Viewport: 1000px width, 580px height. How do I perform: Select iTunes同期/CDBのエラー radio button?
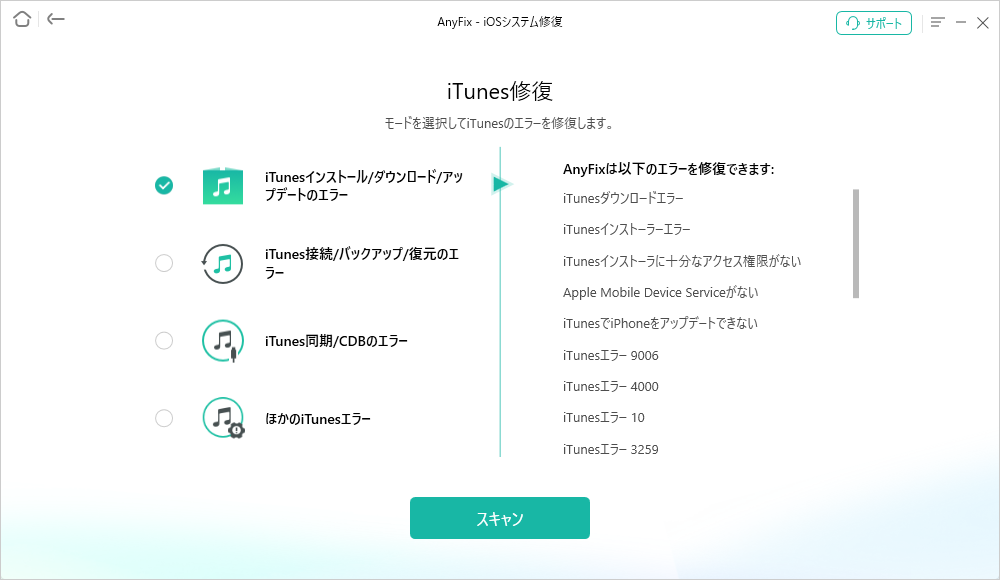click(x=164, y=341)
